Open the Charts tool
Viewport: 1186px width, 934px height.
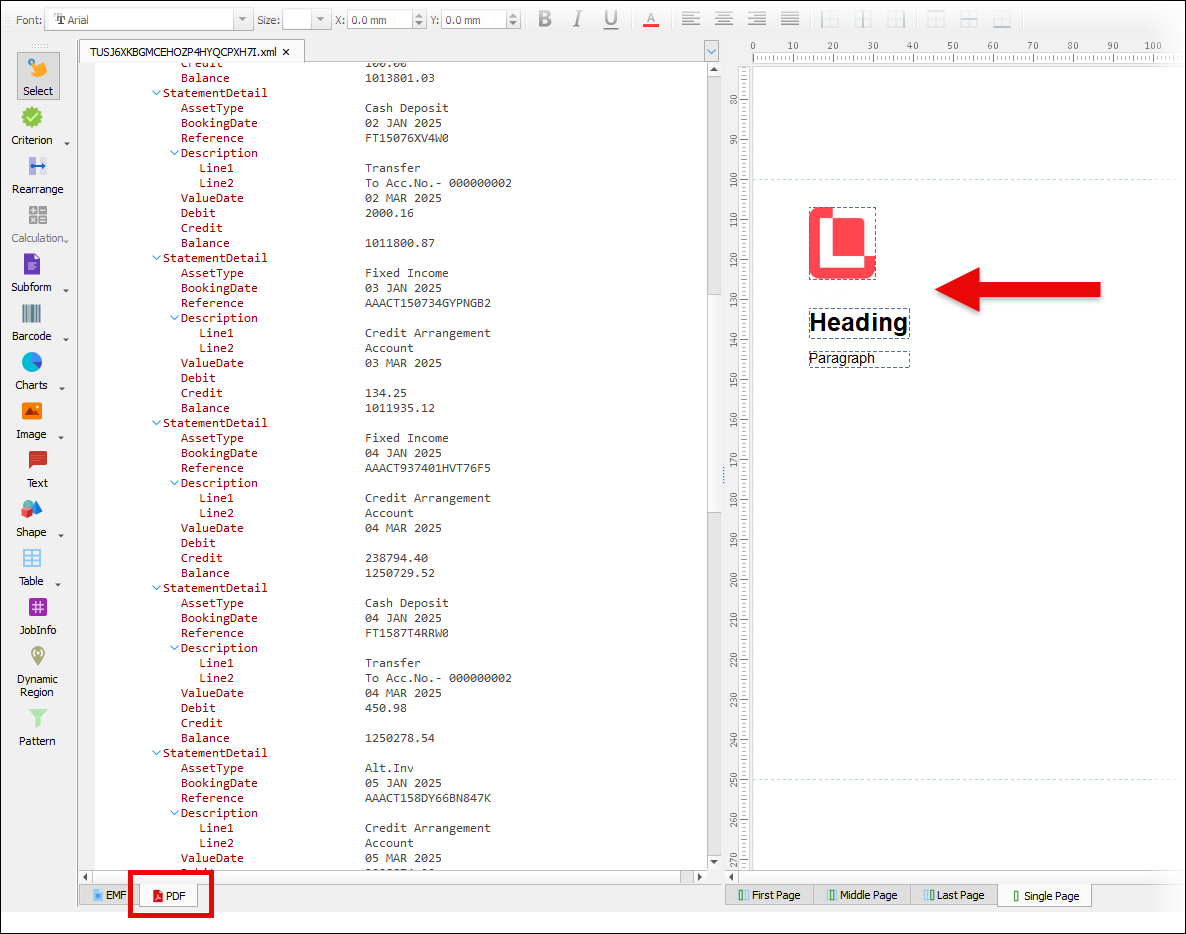[32, 372]
